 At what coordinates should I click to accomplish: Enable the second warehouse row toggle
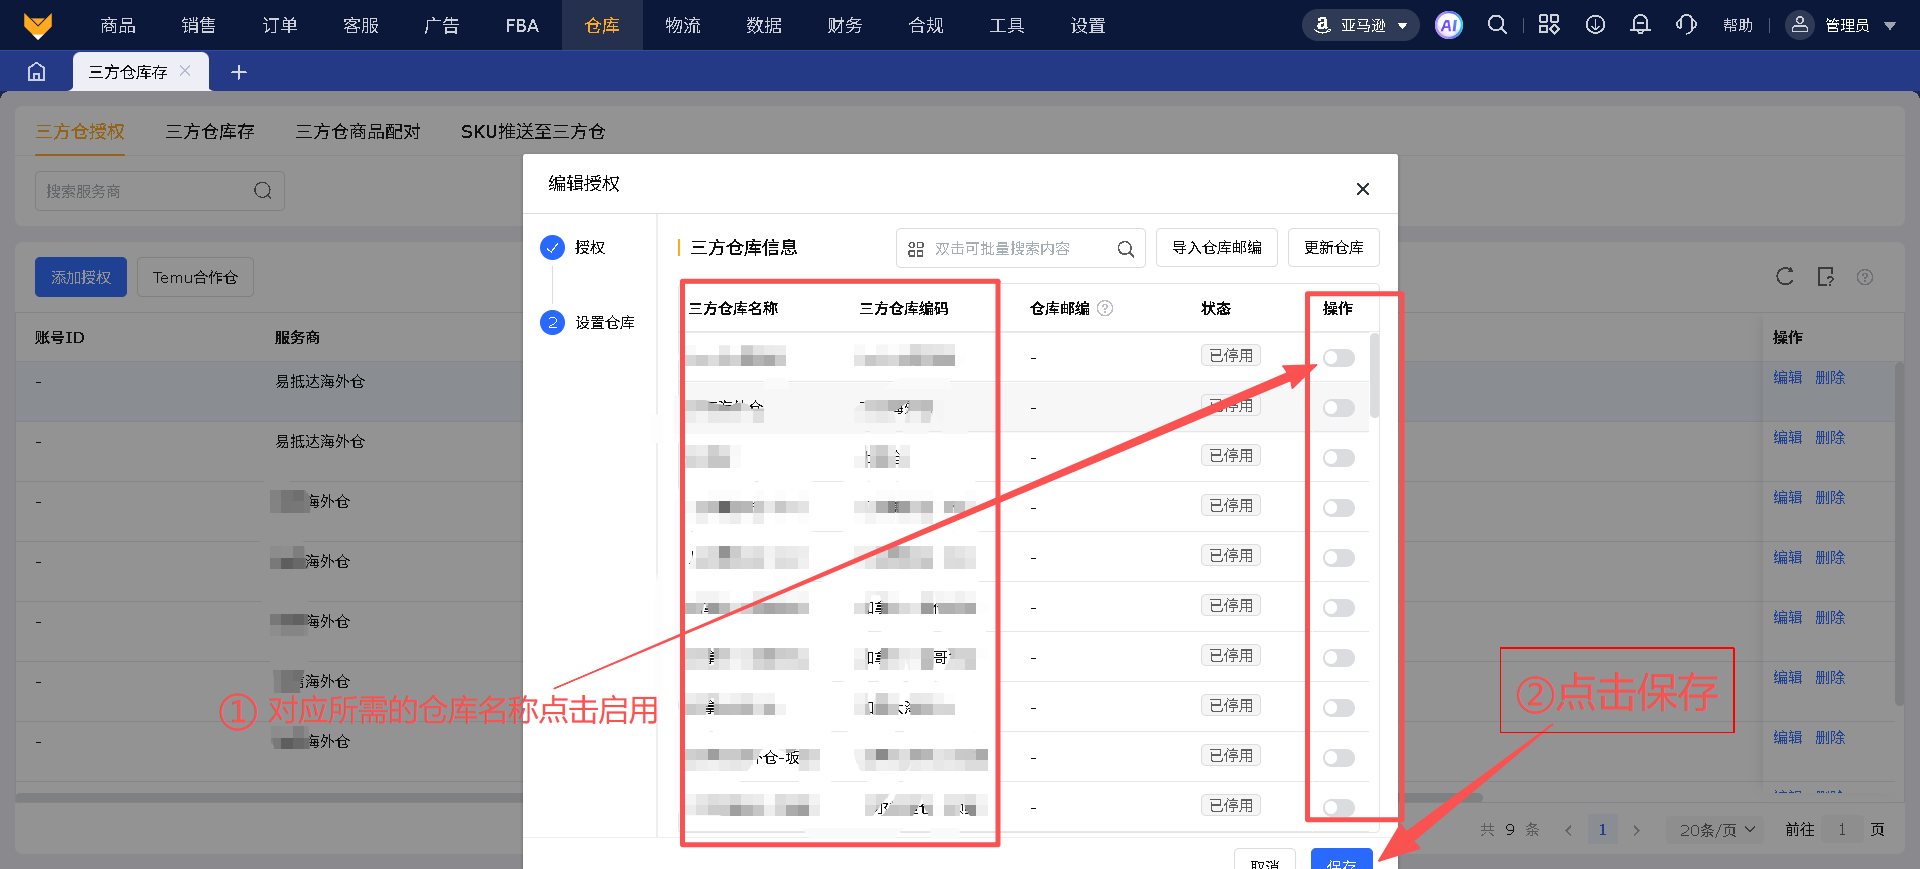[1338, 408]
